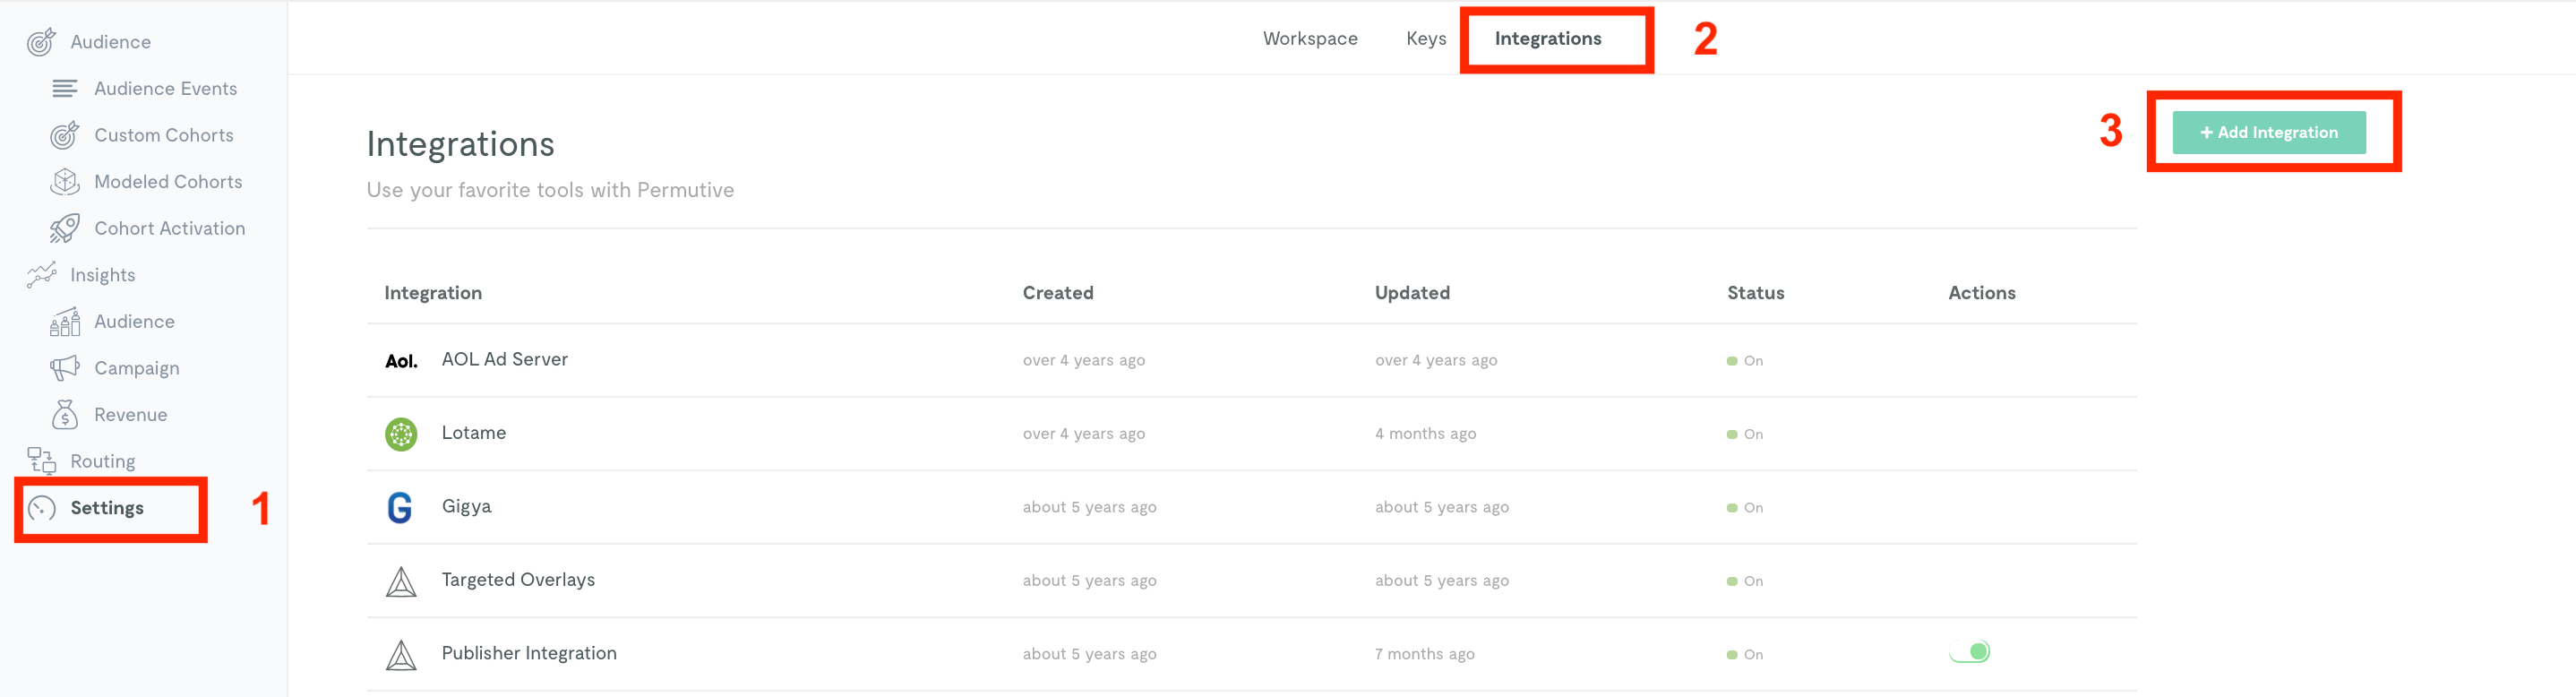The width and height of the screenshot is (2576, 697).
Task: Open the AOL Ad Server integration
Action: pyautogui.click(x=505, y=359)
